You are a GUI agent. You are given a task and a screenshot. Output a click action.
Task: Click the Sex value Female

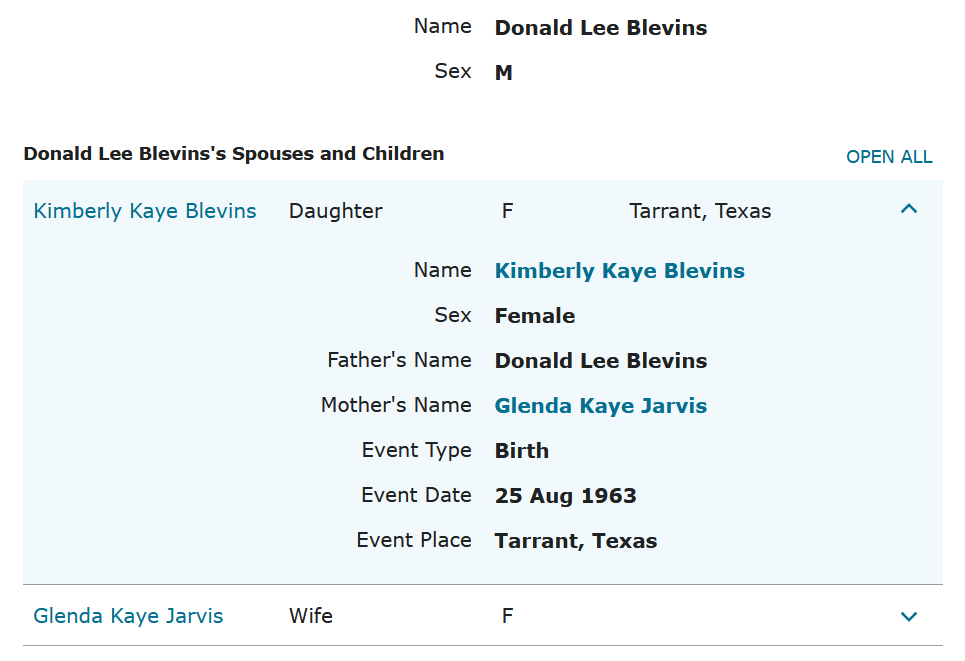[534, 316]
